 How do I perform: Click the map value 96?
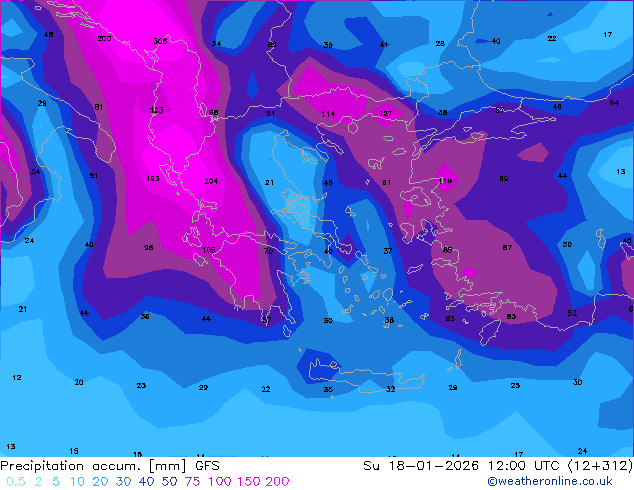click(149, 247)
